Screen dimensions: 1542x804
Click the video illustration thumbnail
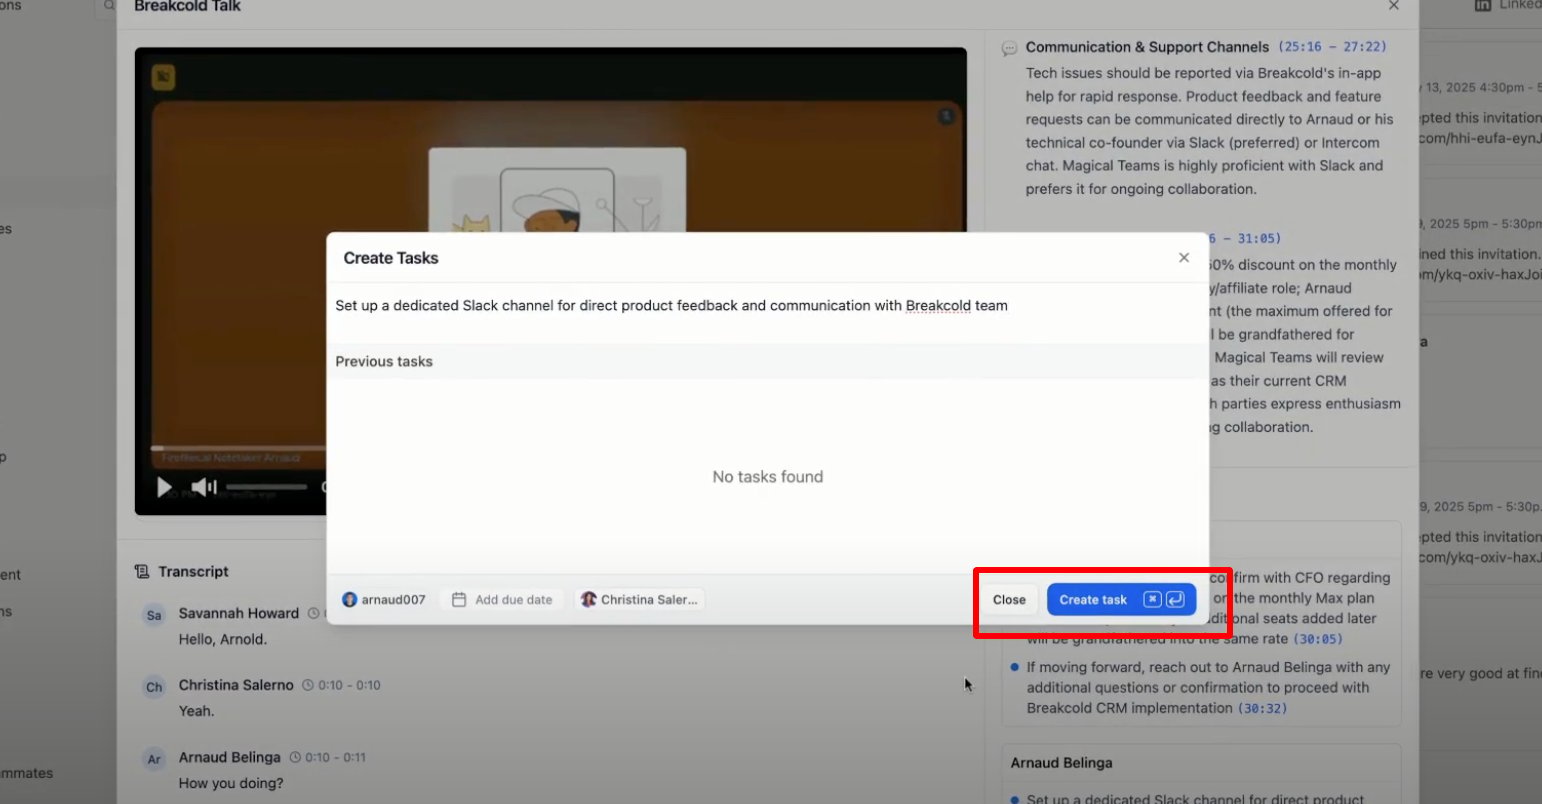pyautogui.click(x=557, y=190)
